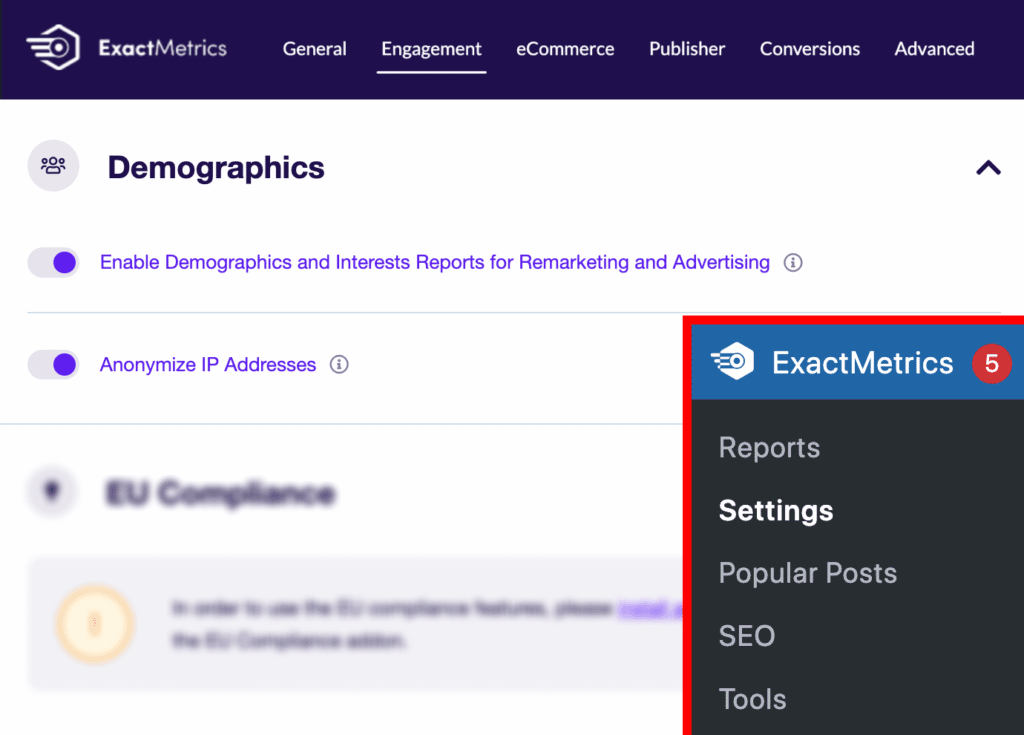Click the install link in EU Compliance notice
The image size is (1024, 735).
point(648,607)
